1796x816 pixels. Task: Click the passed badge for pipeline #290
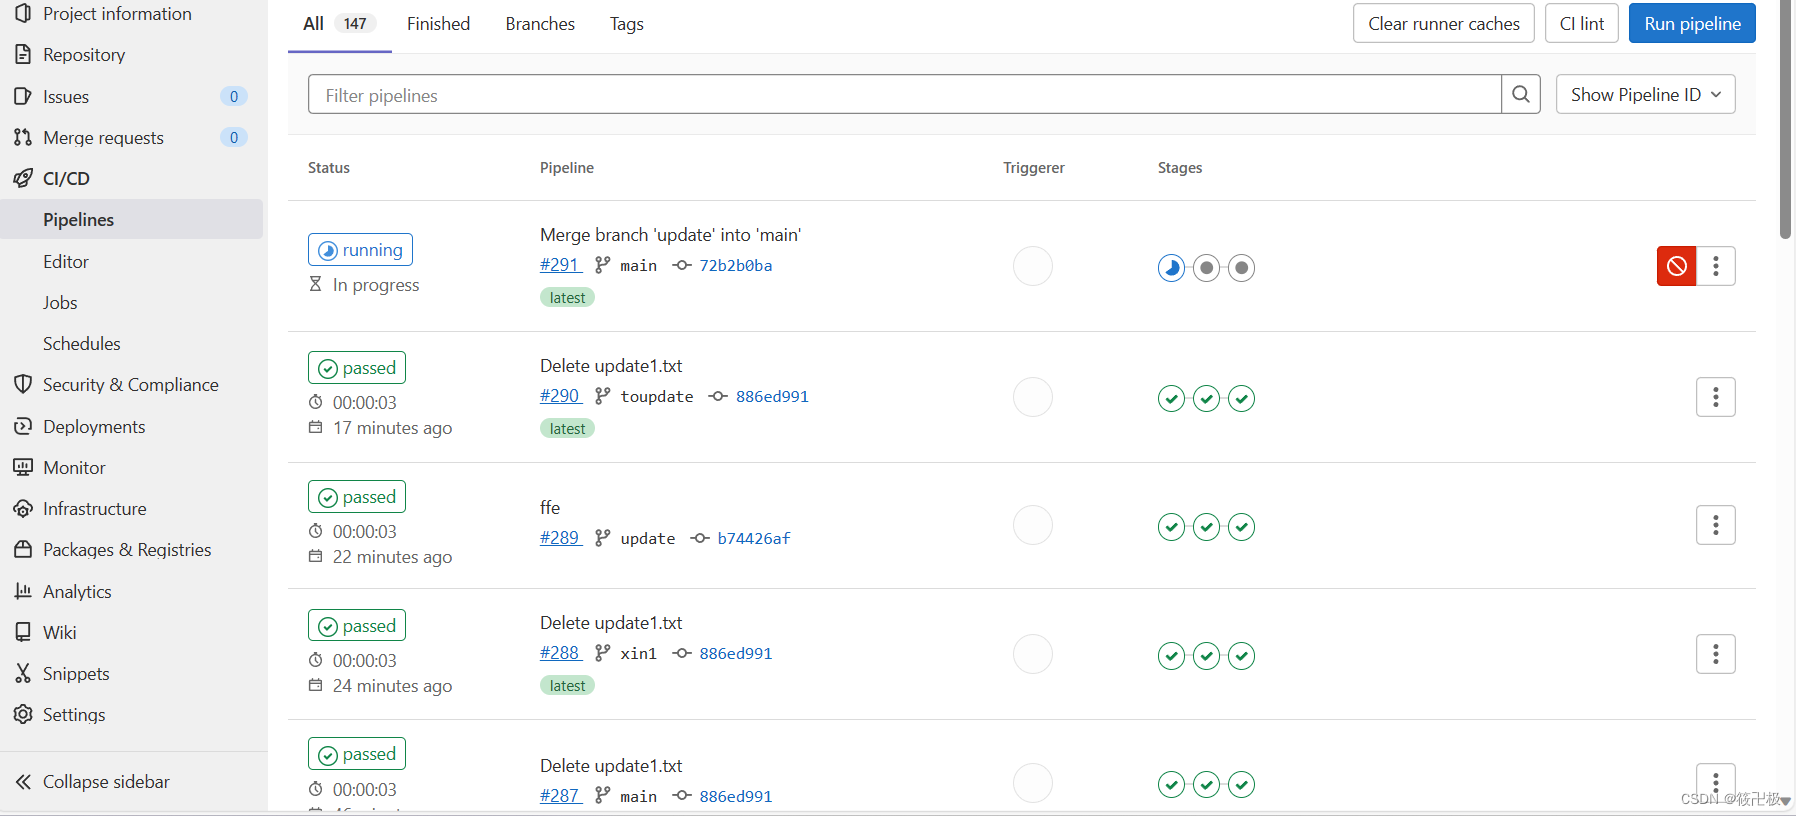357,368
